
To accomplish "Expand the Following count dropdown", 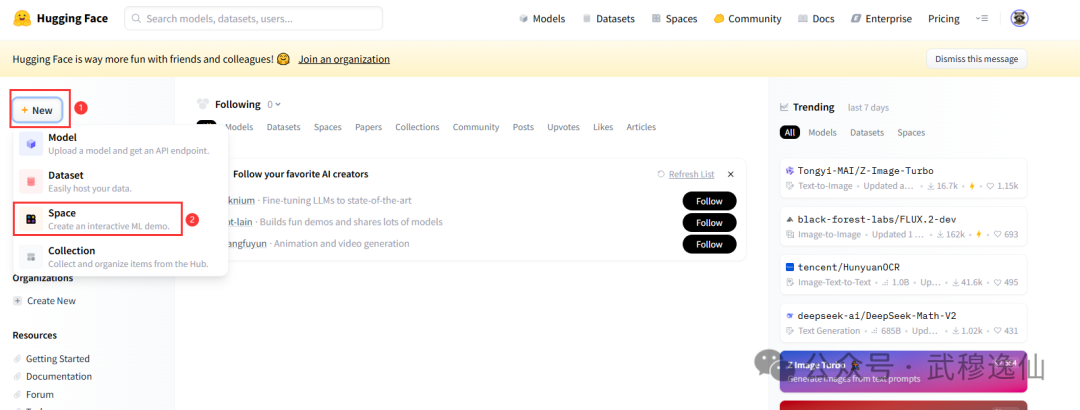I will coord(274,105).
